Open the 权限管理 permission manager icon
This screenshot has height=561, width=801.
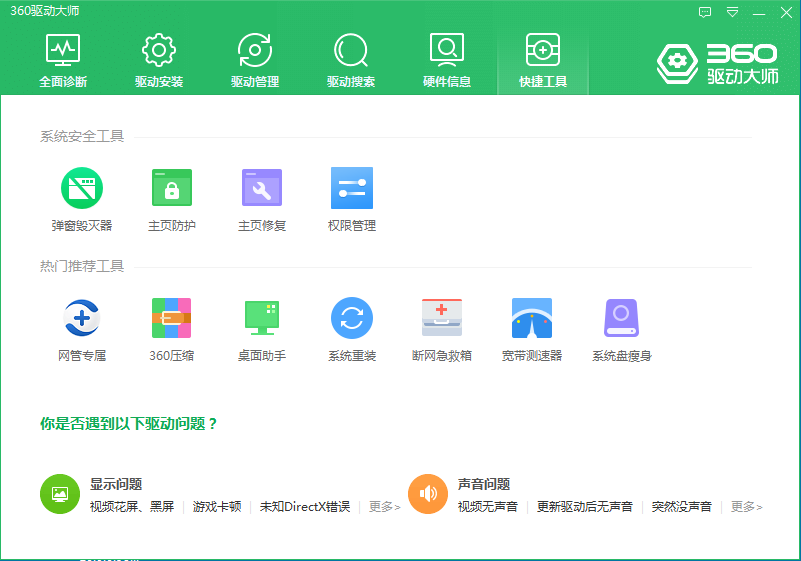352,188
